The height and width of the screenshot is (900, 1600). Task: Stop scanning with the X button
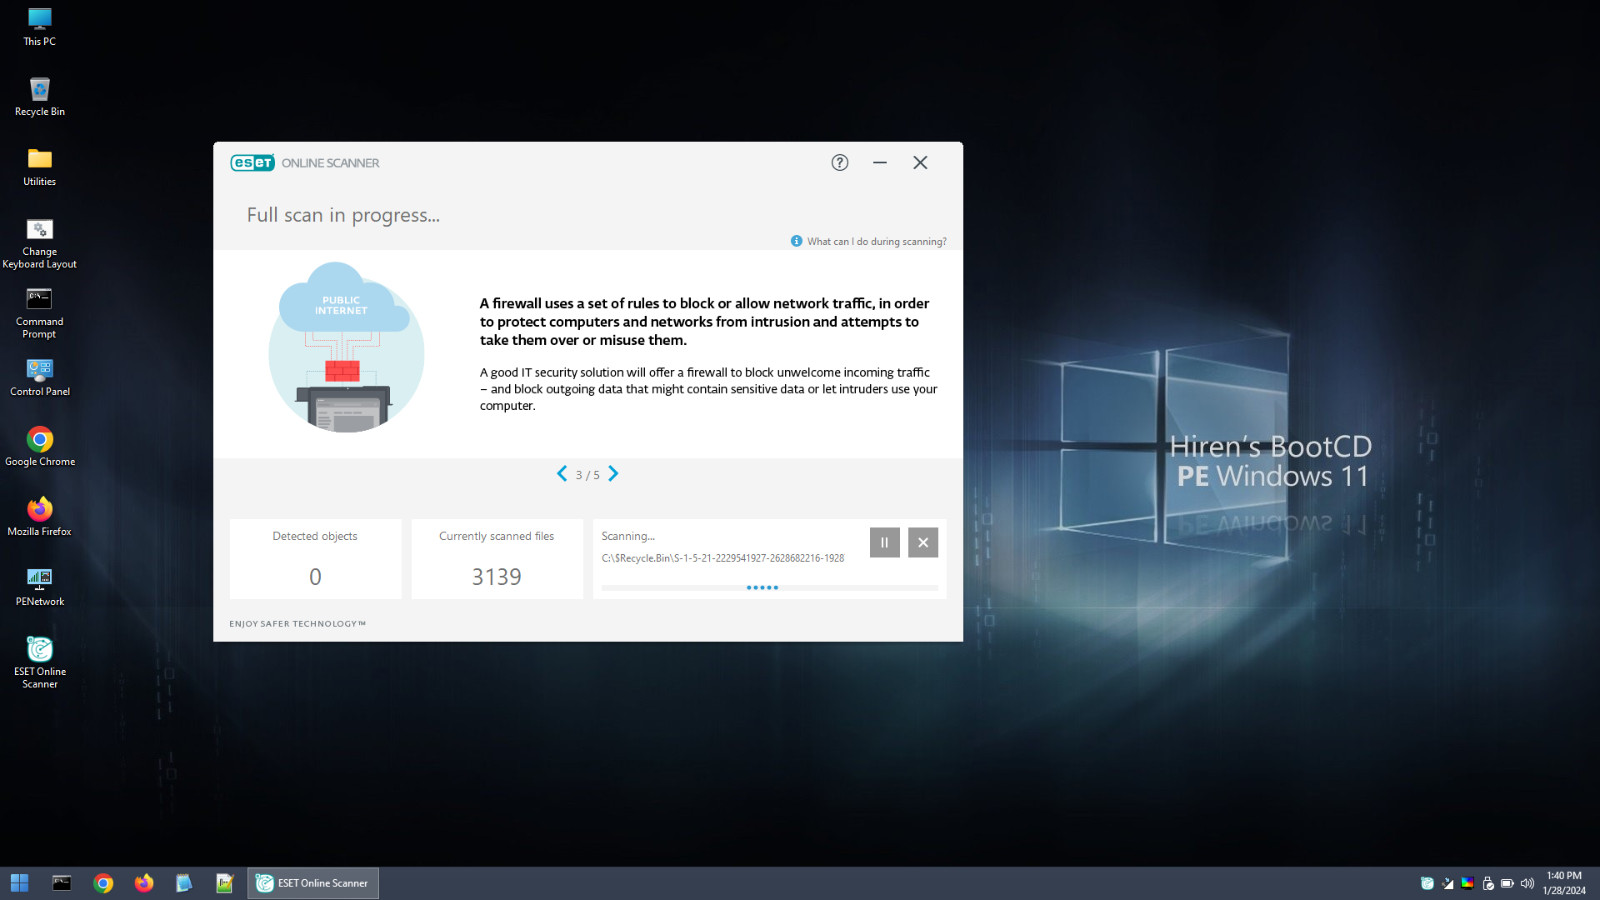[x=922, y=542]
